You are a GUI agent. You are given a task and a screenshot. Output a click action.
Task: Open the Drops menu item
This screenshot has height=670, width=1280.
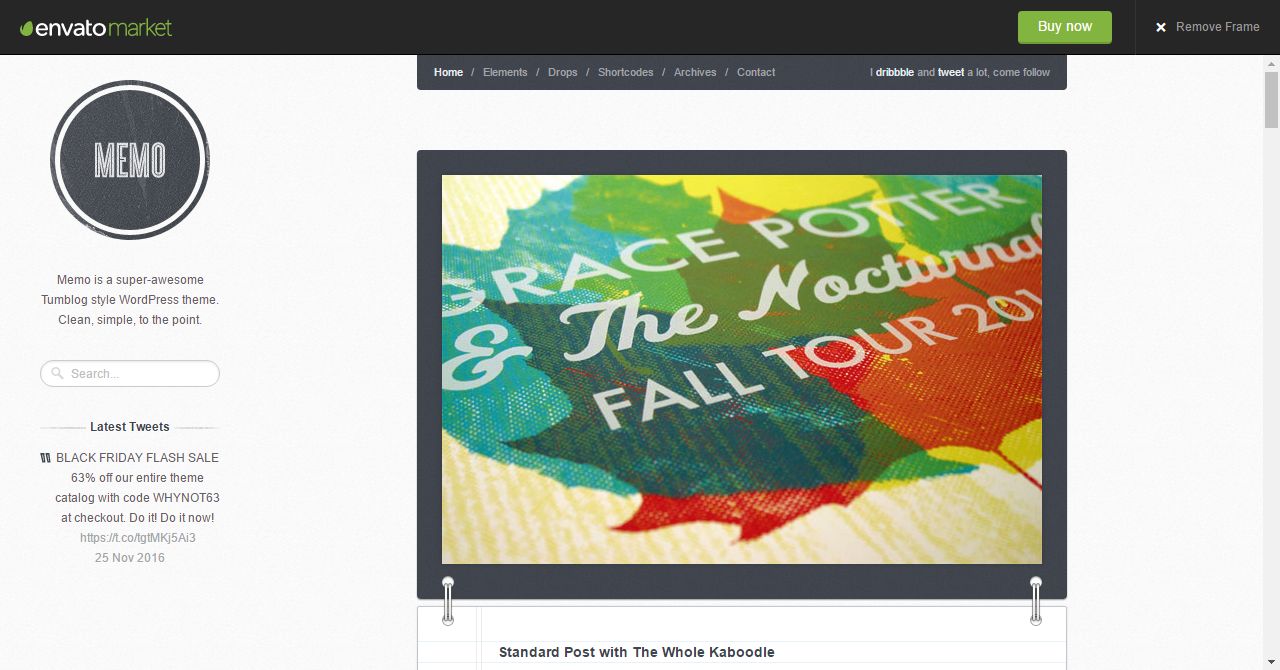tap(563, 72)
